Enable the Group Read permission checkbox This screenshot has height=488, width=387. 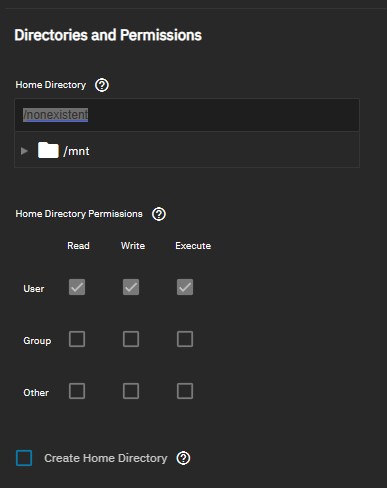pos(77,339)
